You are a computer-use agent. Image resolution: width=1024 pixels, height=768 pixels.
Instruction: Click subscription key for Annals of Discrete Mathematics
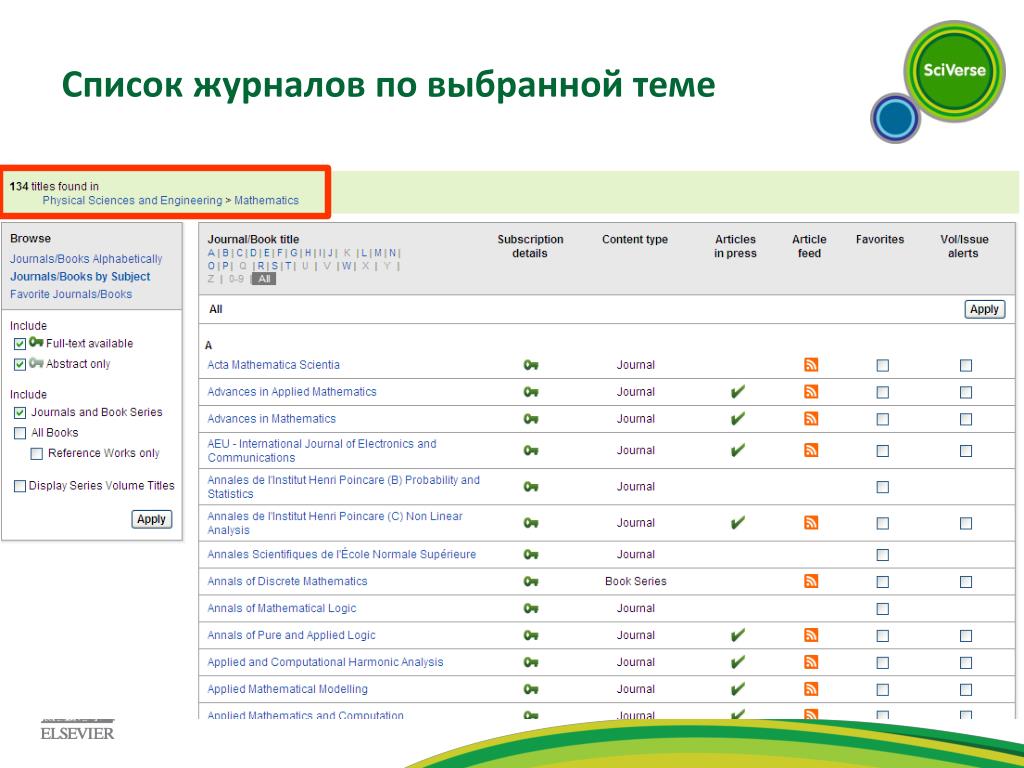[x=531, y=581]
